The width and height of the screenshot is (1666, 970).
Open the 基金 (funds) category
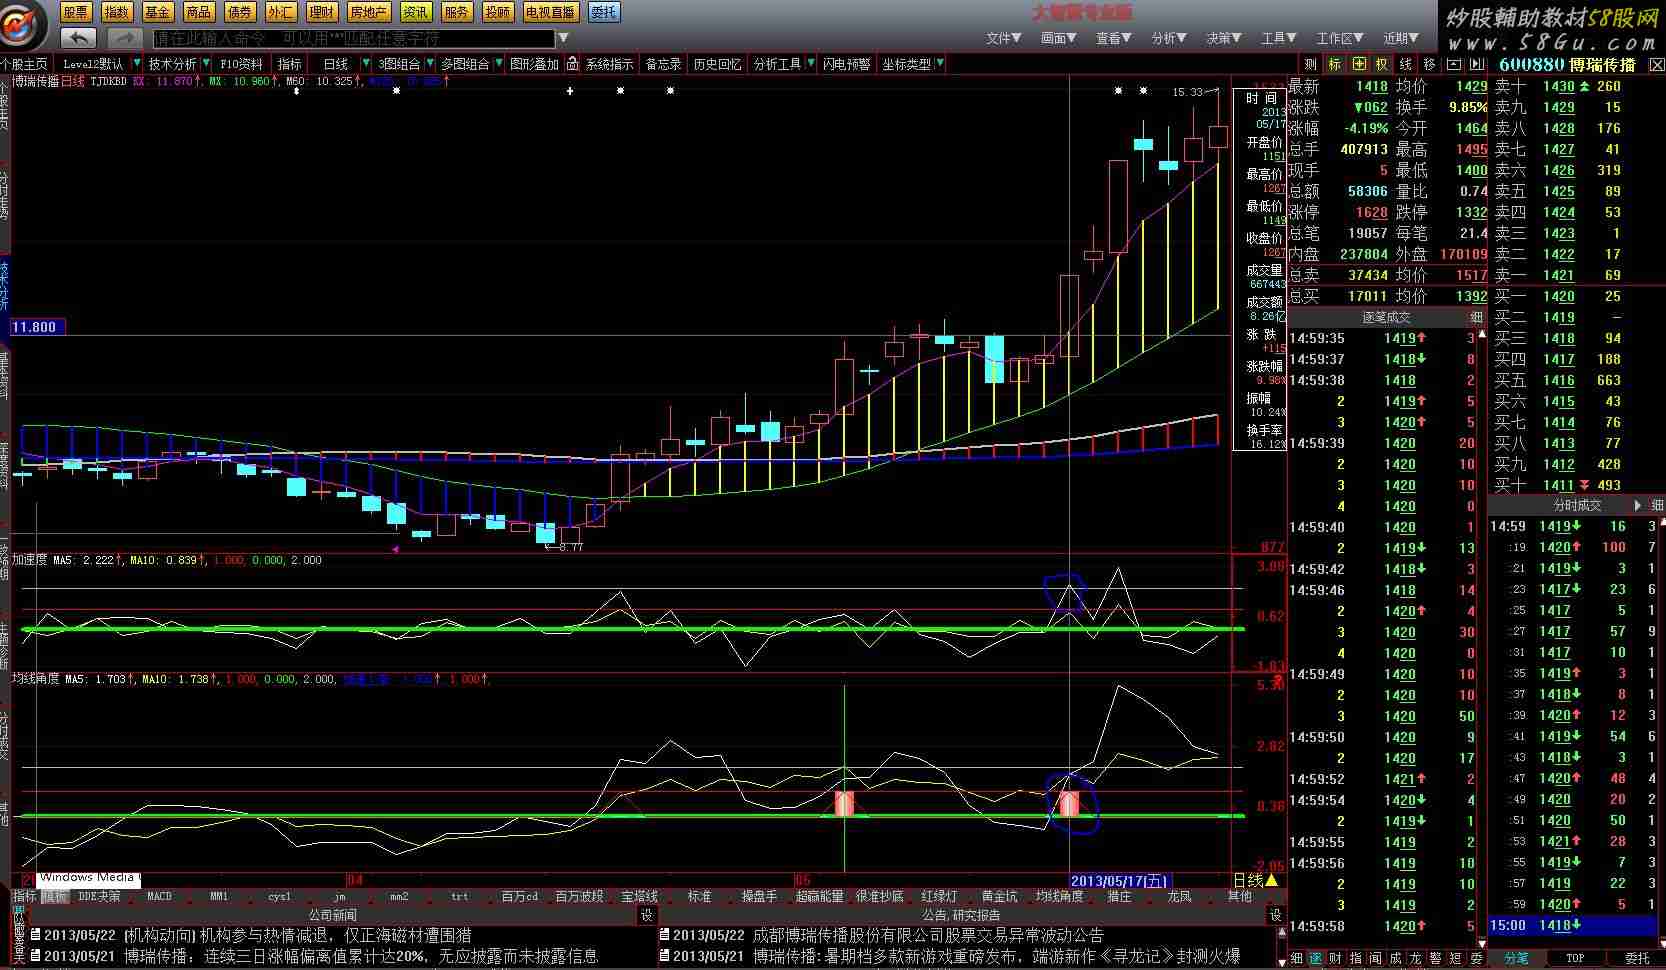click(158, 12)
